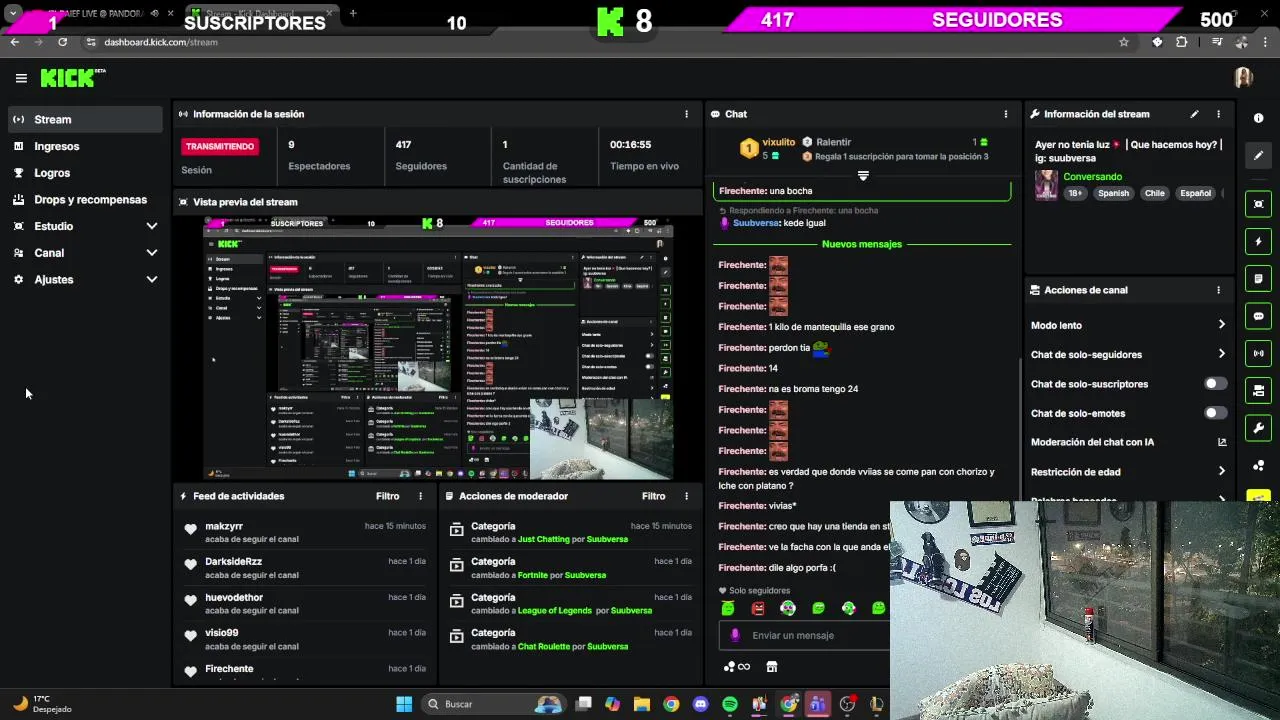Expand Chat de solo-seguidores setting
Screen dimensions: 1280x720
click(1128, 354)
